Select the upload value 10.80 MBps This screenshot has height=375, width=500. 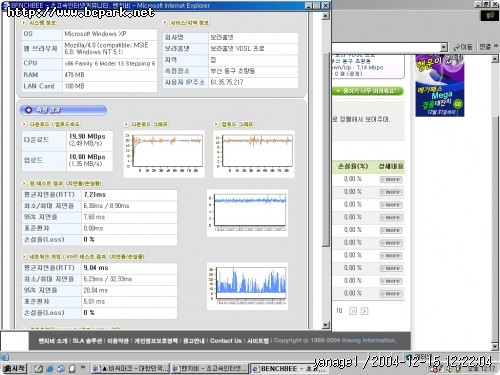pos(87,157)
